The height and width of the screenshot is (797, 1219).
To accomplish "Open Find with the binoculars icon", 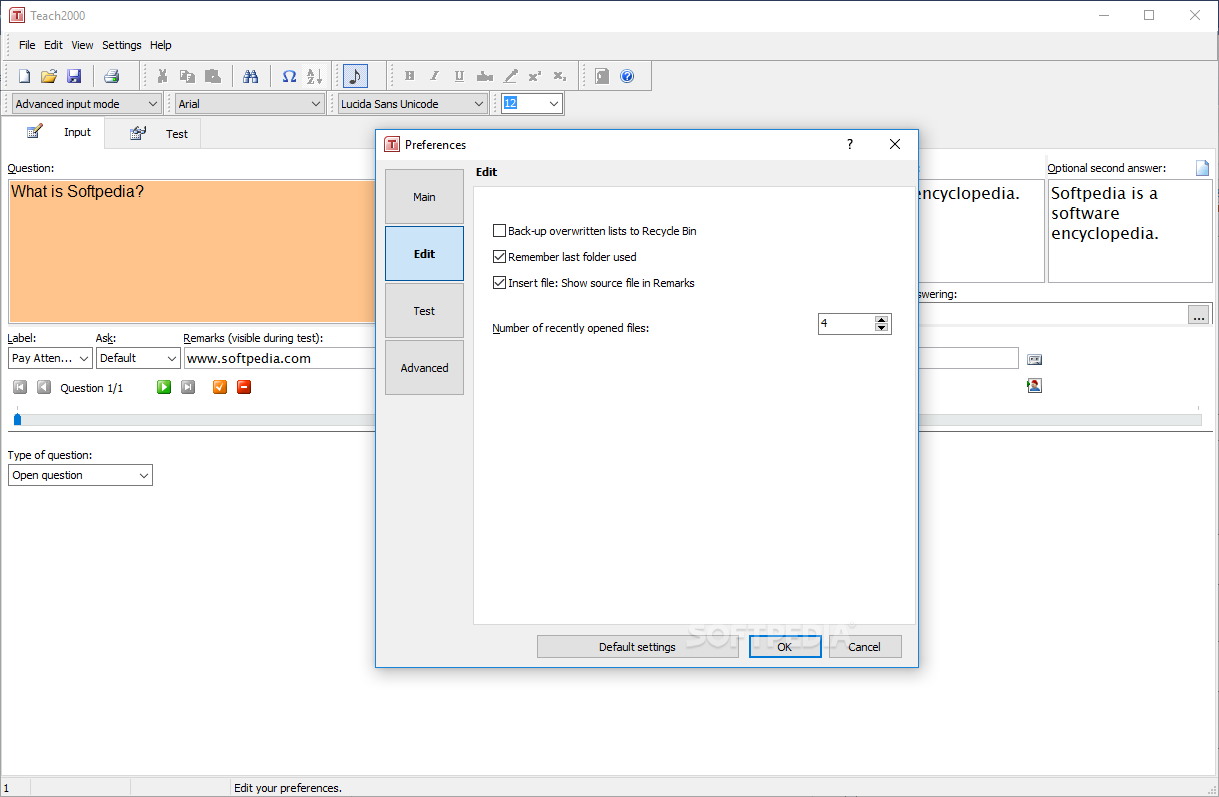I will (251, 76).
